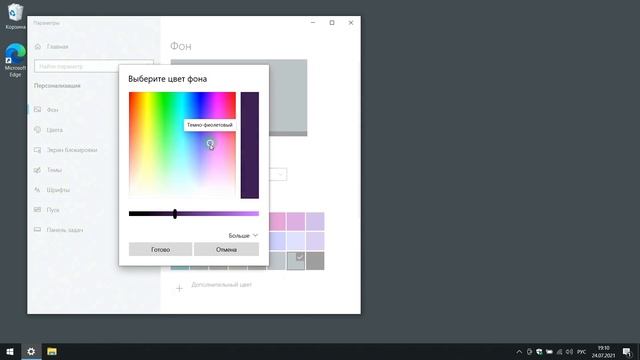The image size is (640, 360).
Task: Select the pink background swatch
Action: 277,221
